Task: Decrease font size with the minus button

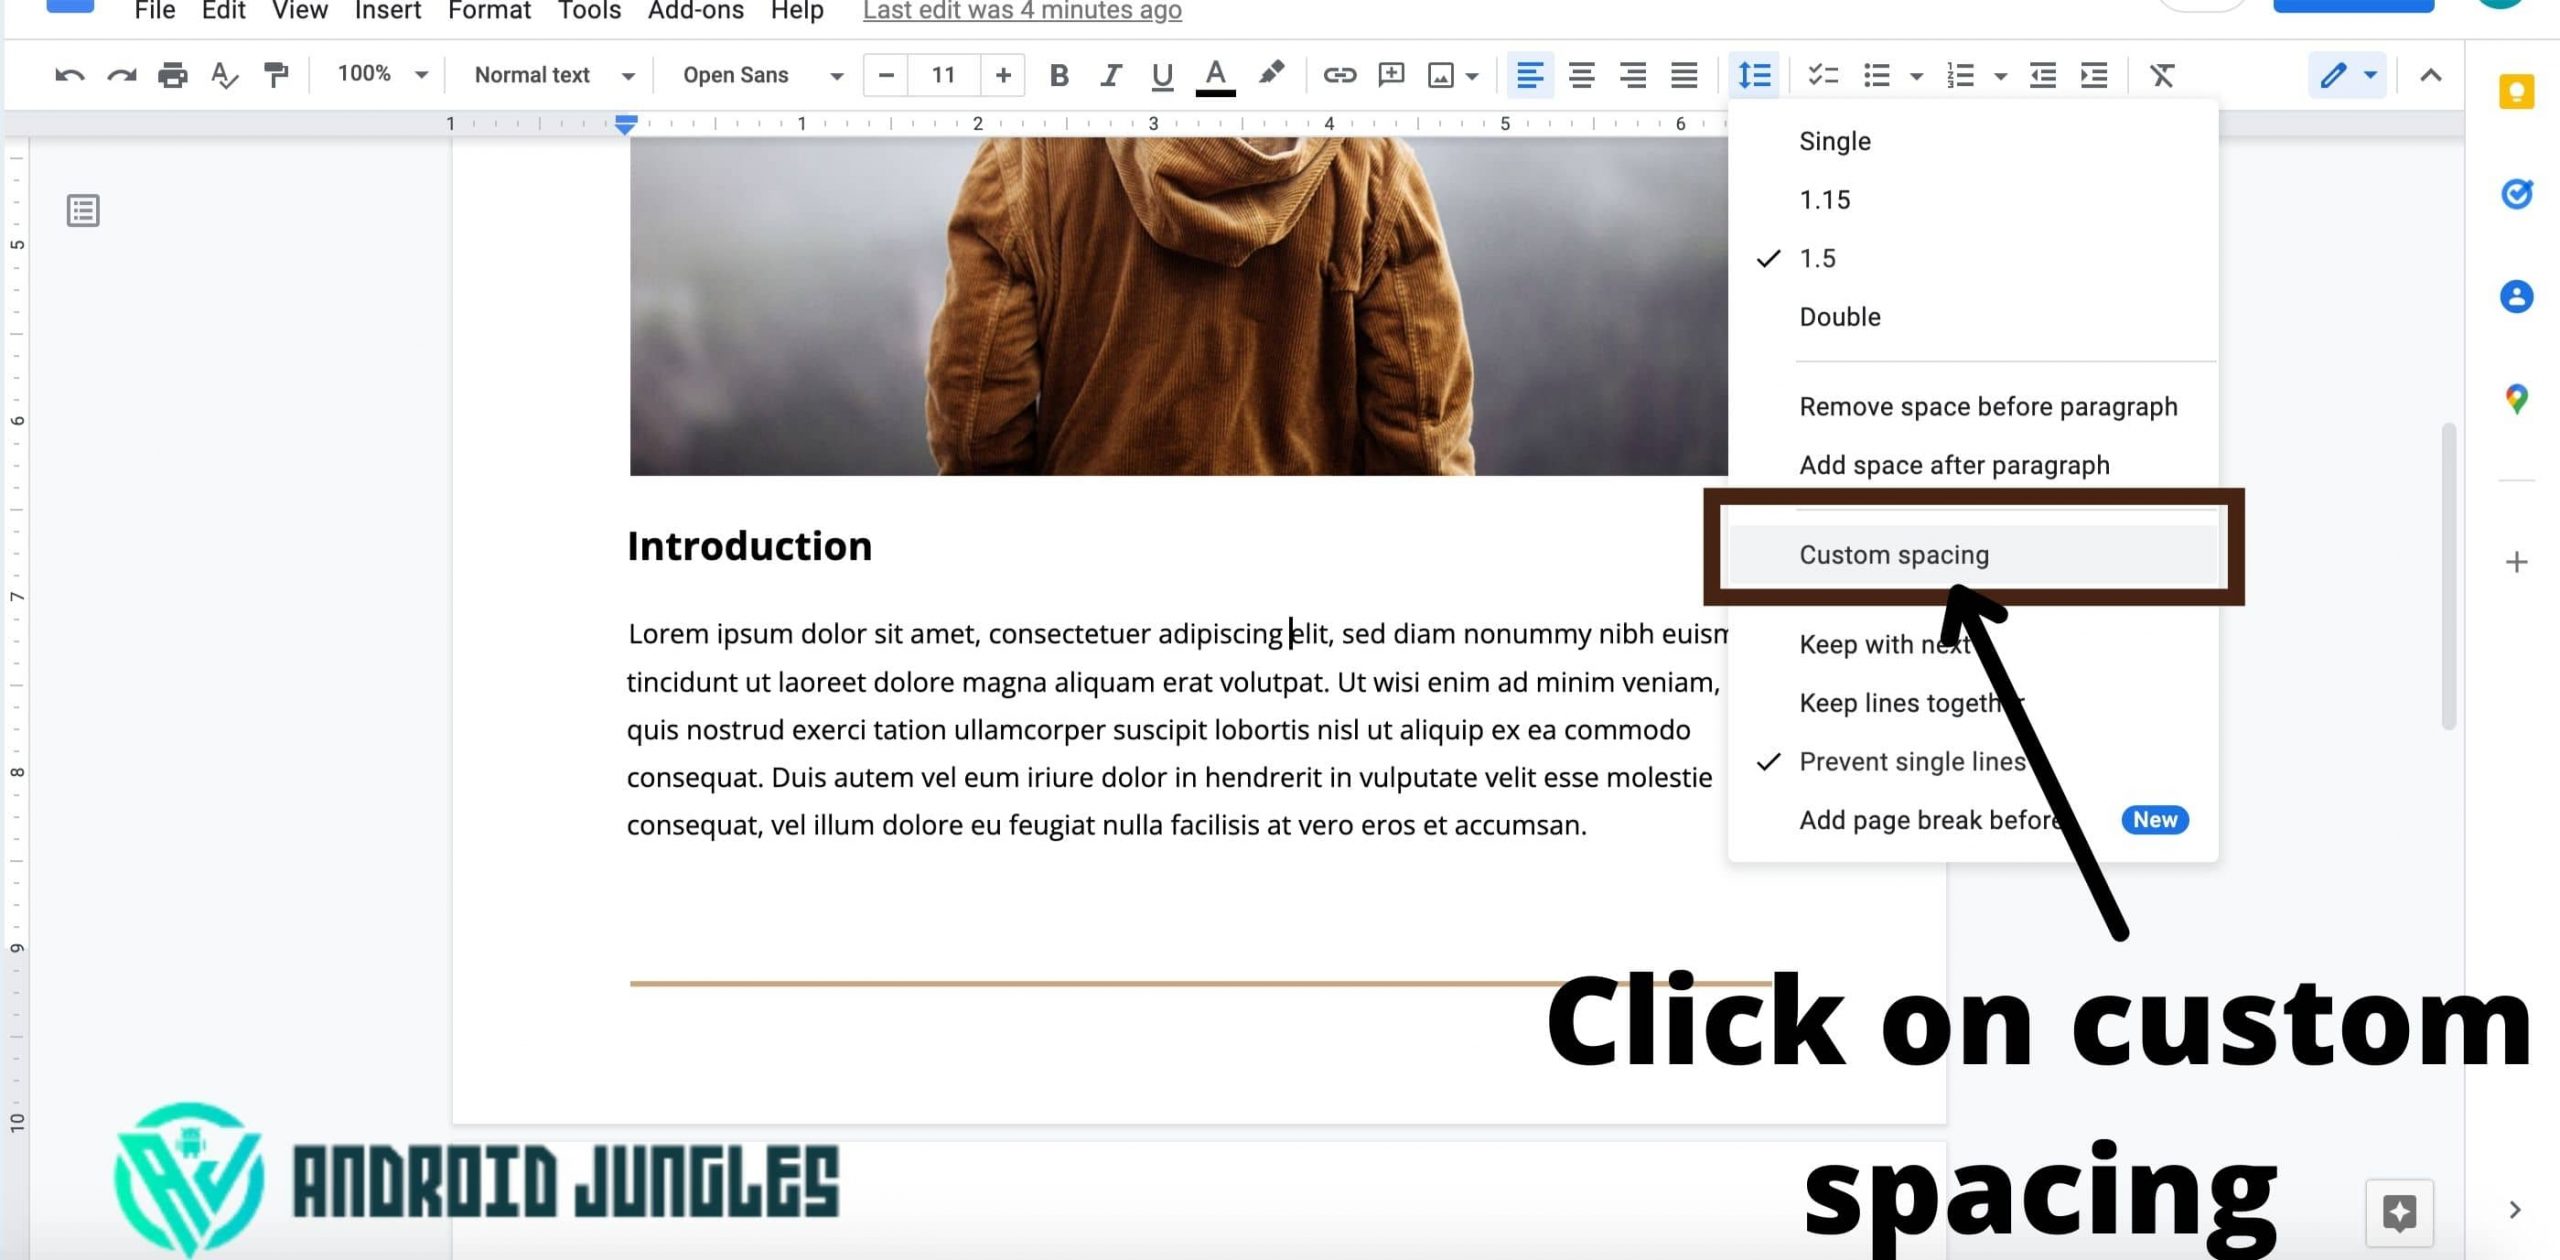Action: click(886, 75)
